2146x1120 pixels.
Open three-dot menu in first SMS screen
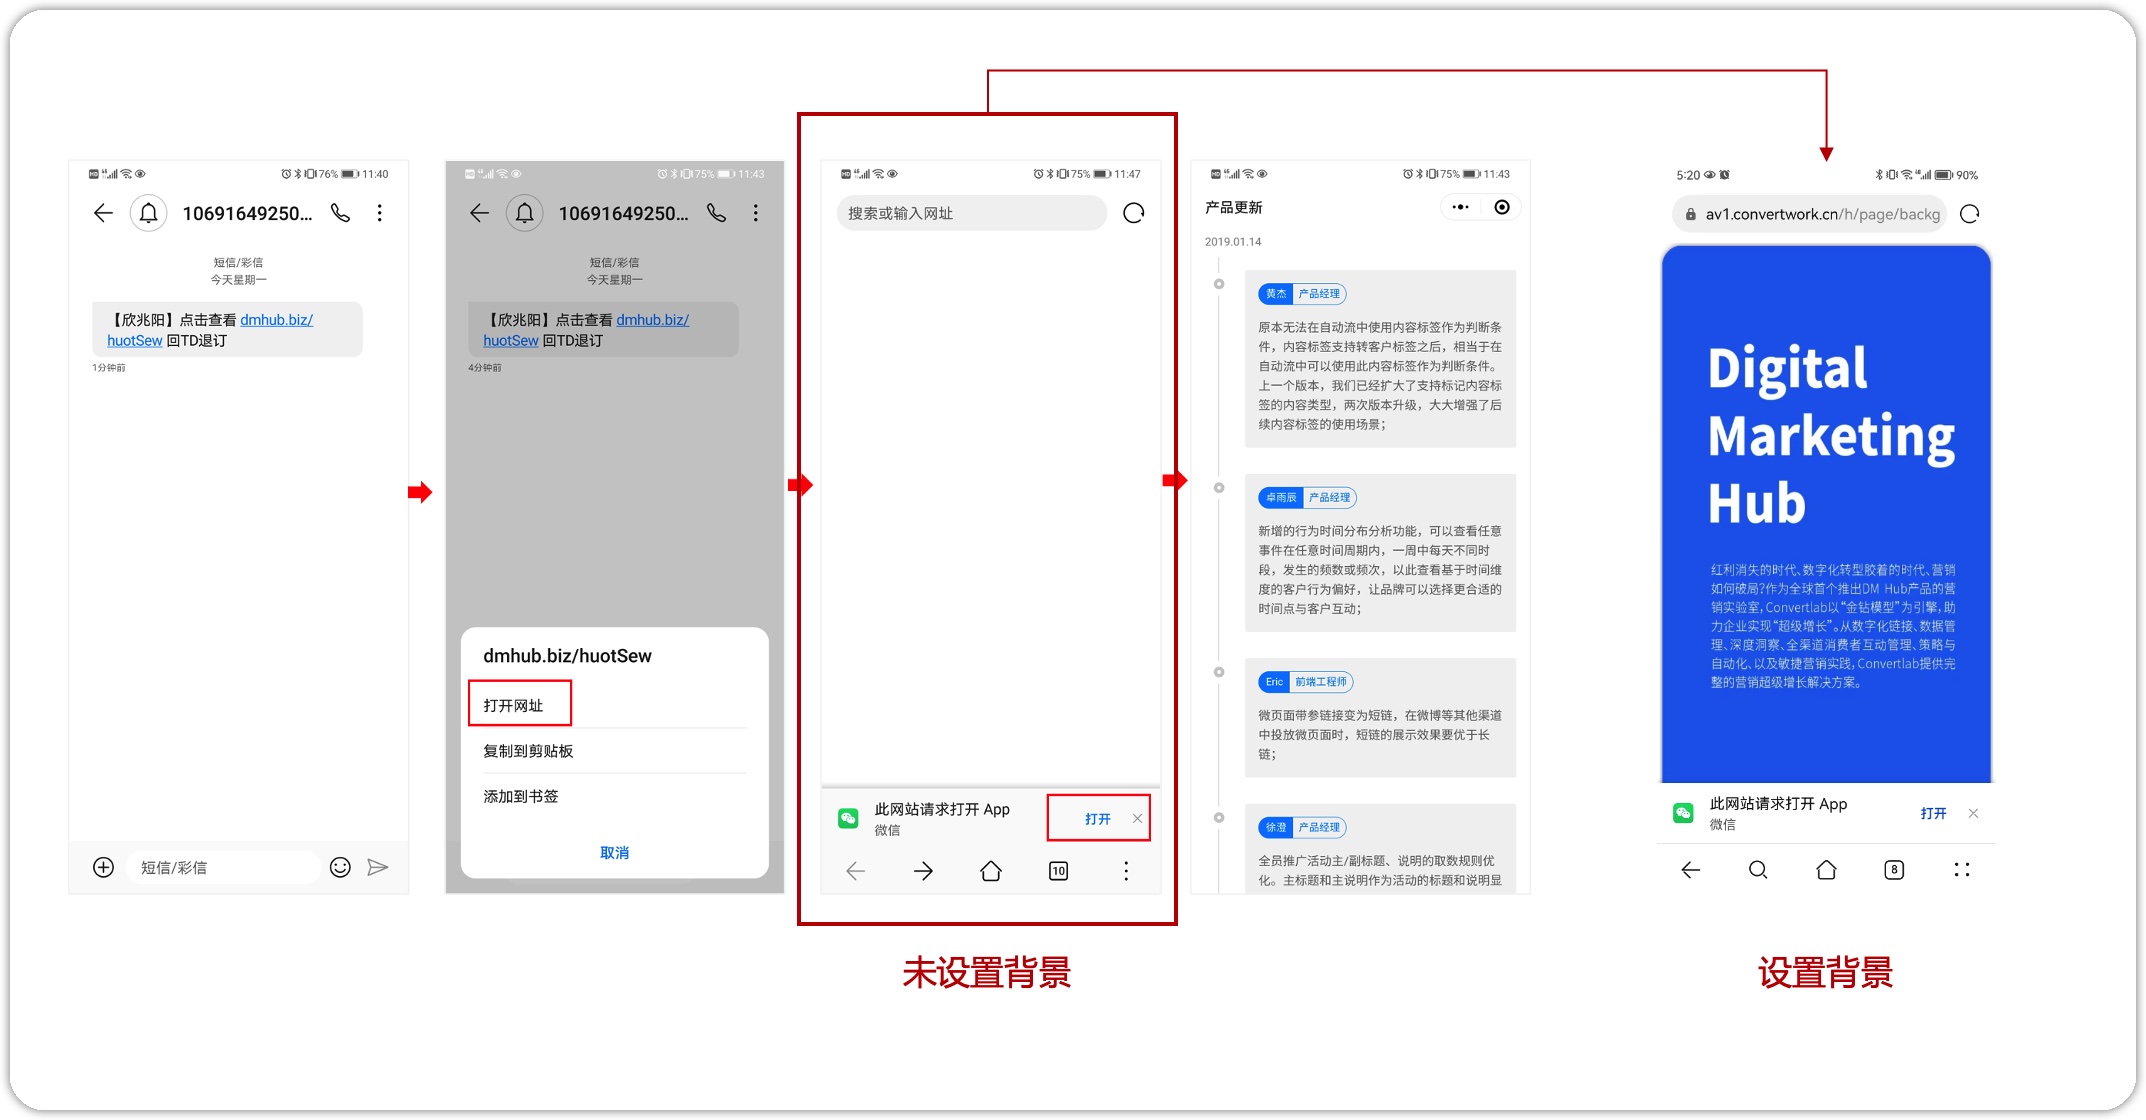click(380, 213)
